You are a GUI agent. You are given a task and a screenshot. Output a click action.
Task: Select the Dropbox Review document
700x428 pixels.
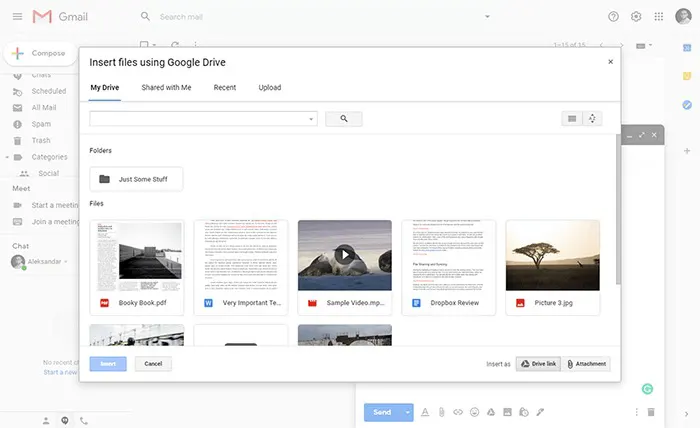449,267
